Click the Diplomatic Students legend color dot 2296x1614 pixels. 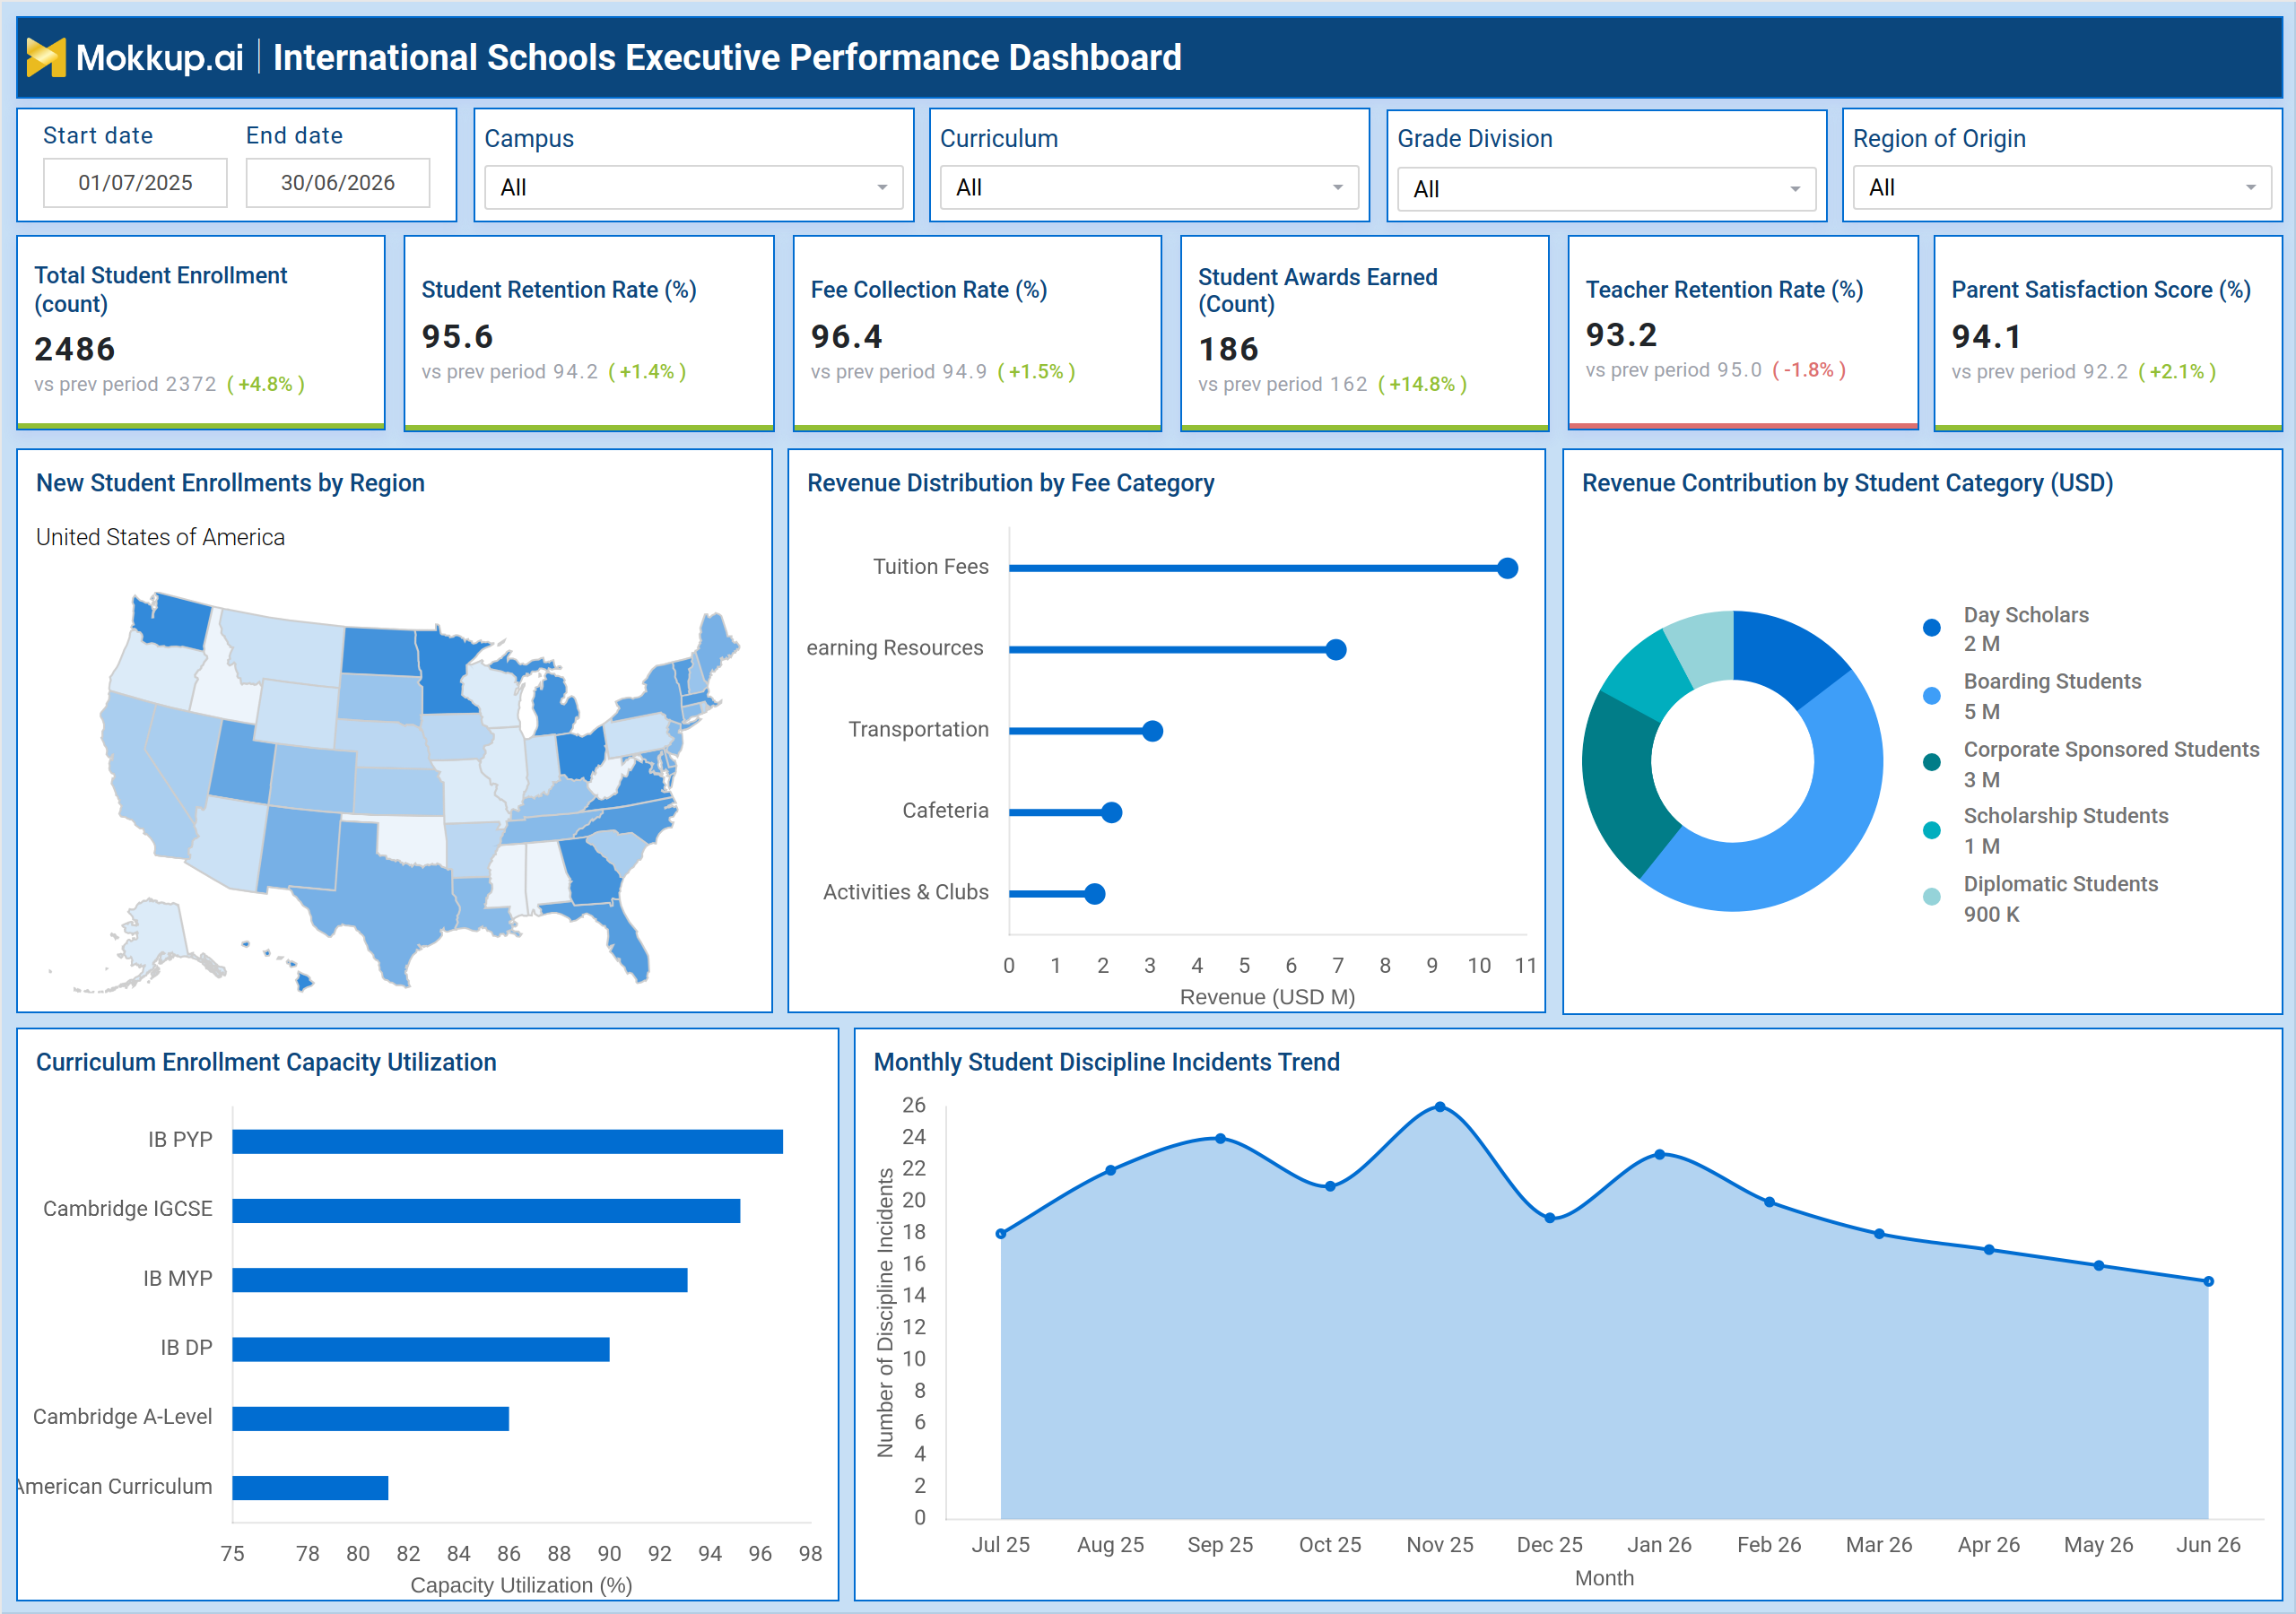[1932, 897]
